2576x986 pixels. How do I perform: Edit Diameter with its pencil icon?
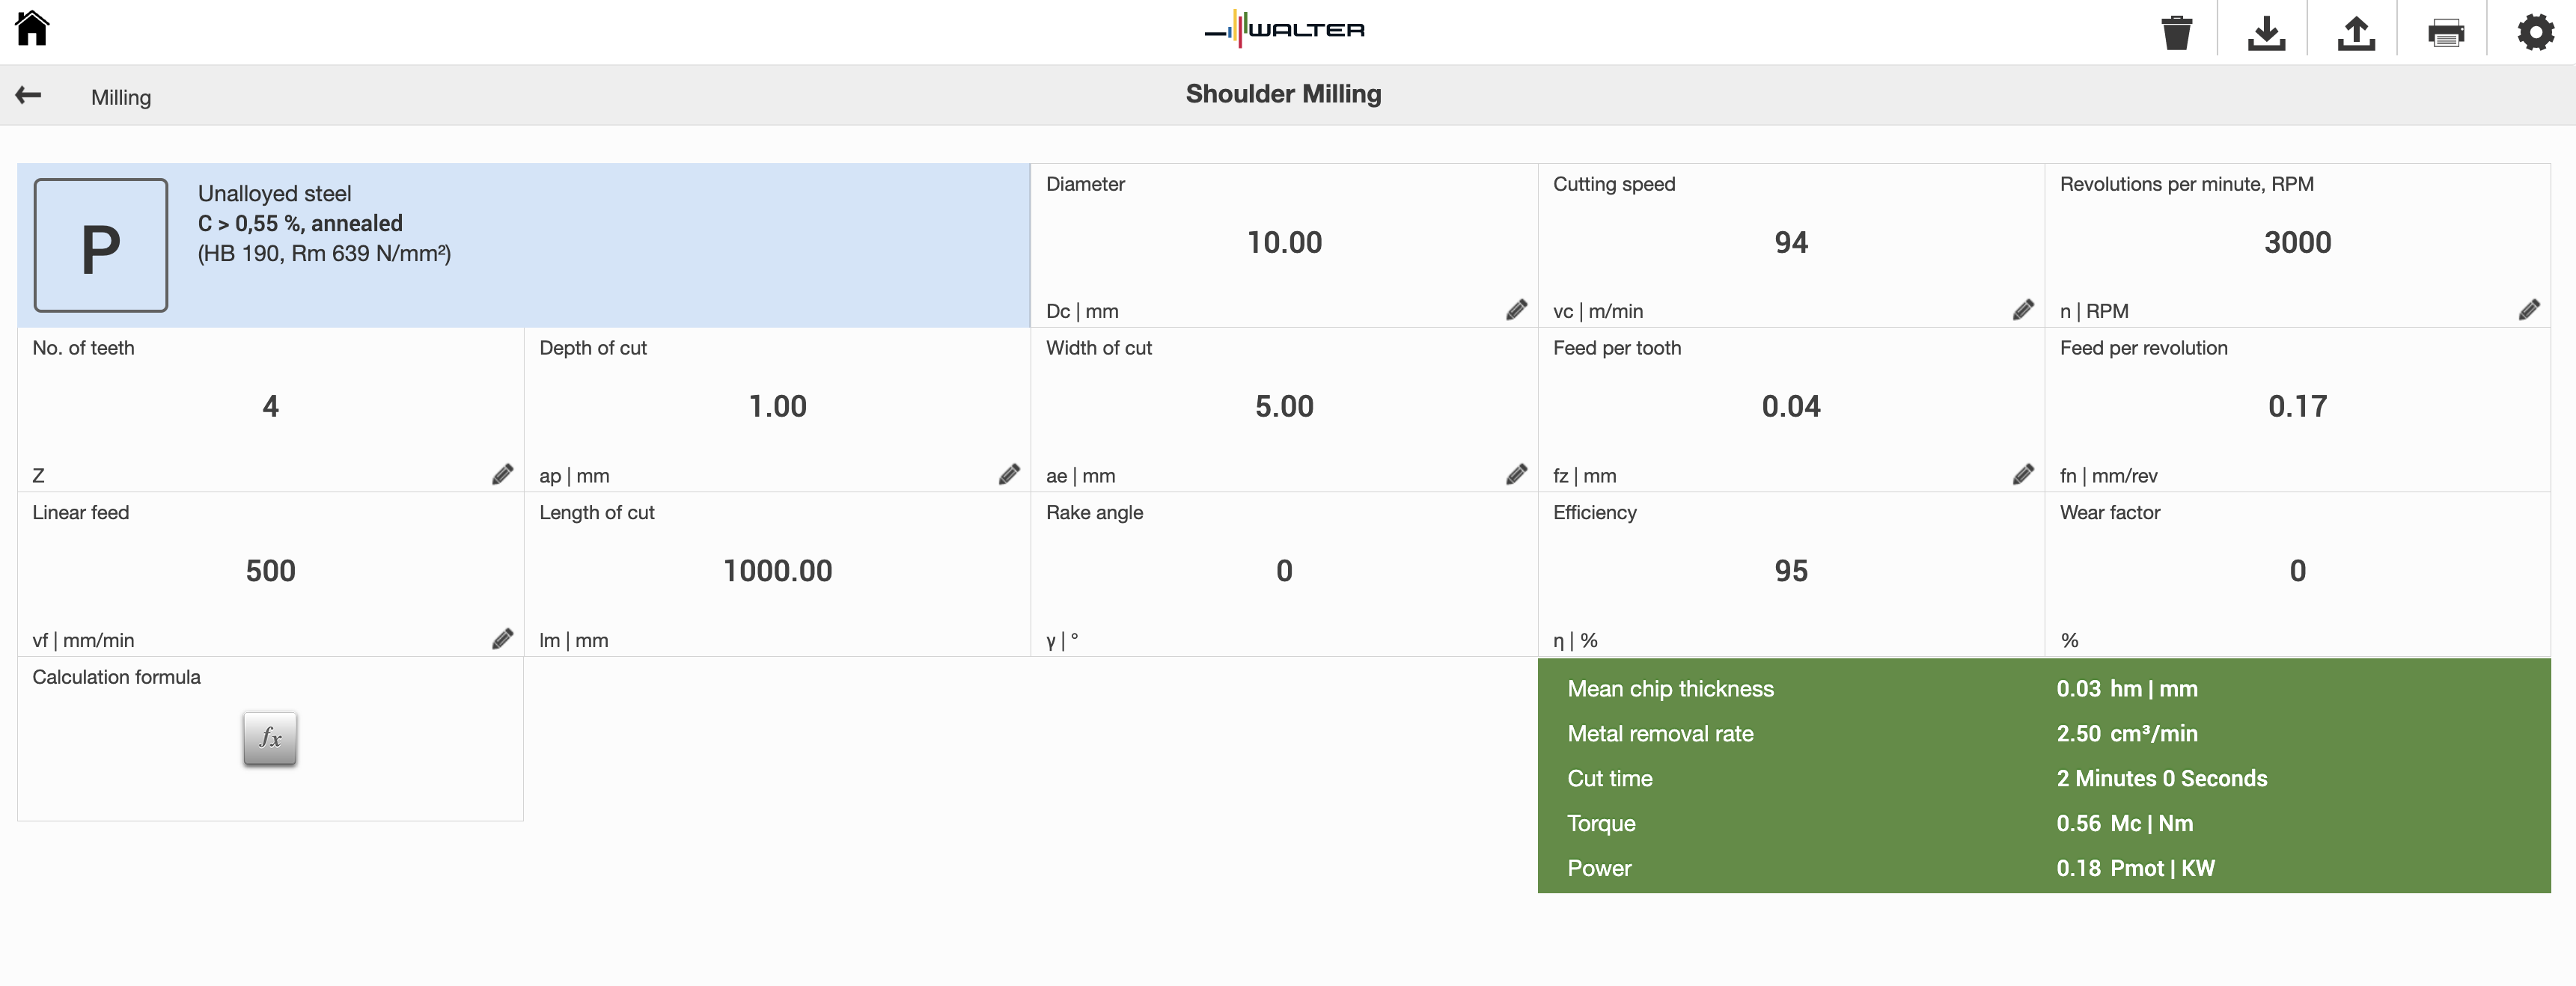pyautogui.click(x=1516, y=310)
